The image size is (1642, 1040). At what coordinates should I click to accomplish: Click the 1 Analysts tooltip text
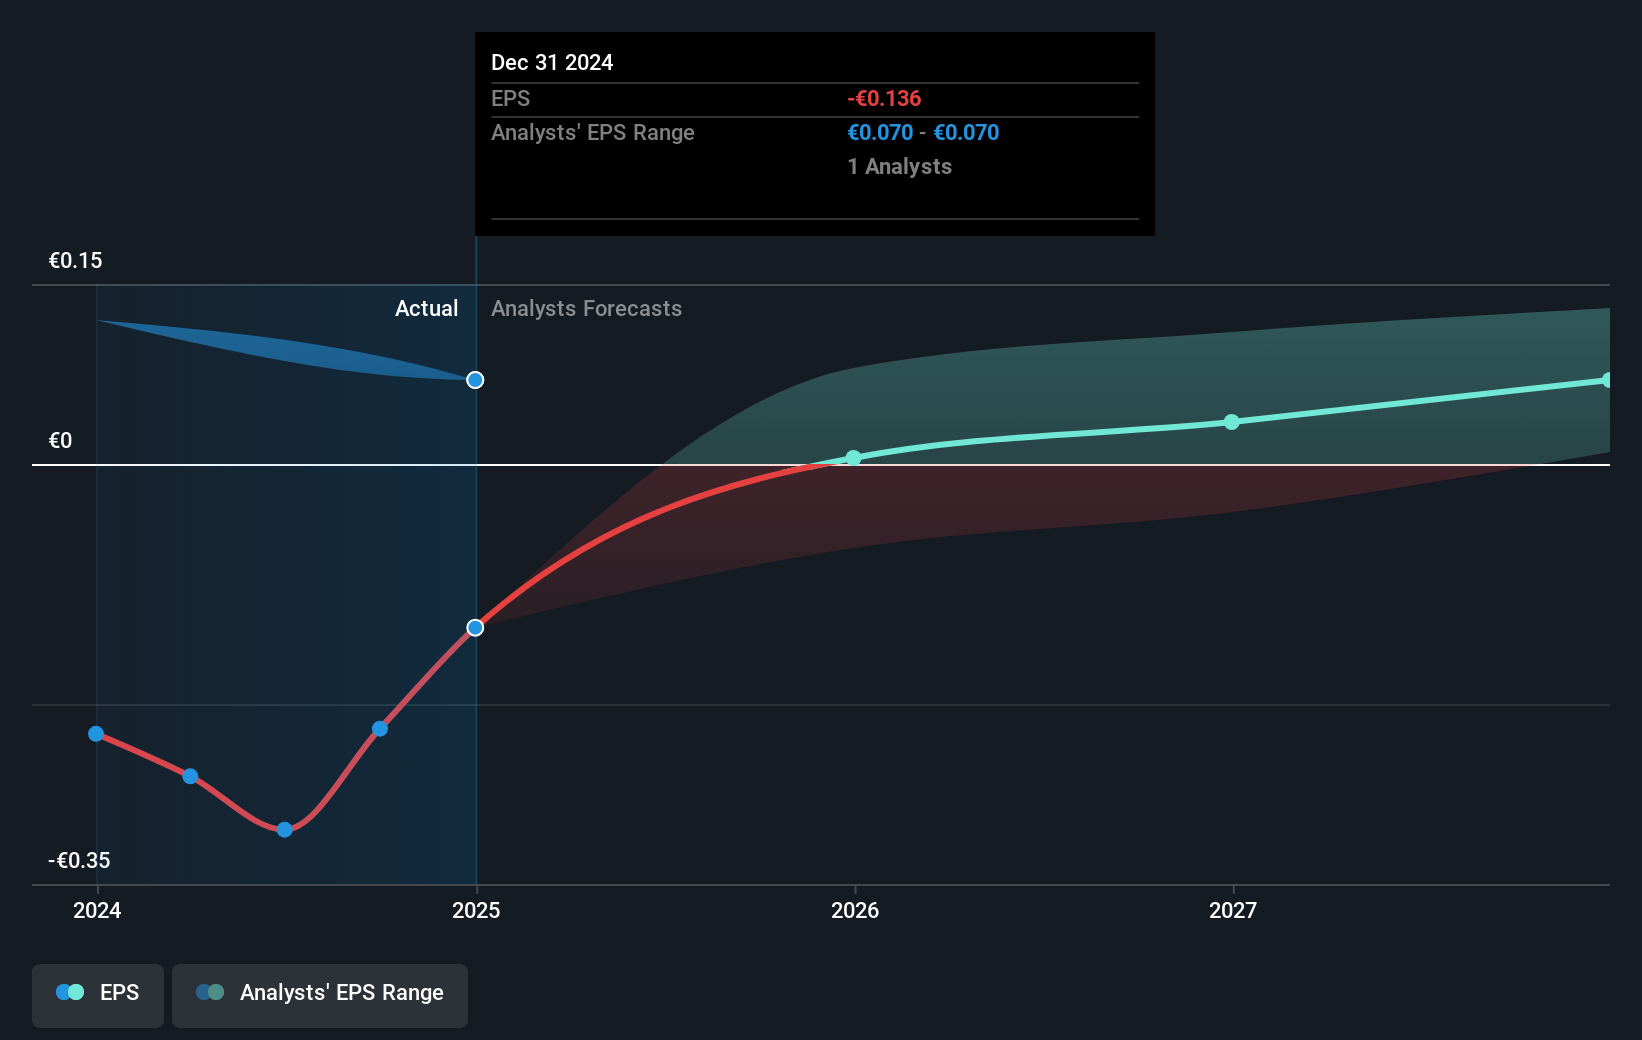pos(899,167)
